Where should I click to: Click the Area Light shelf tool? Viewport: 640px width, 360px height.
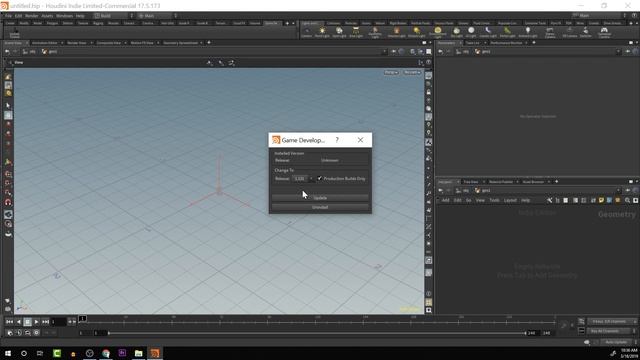pyautogui.click(x=356, y=32)
